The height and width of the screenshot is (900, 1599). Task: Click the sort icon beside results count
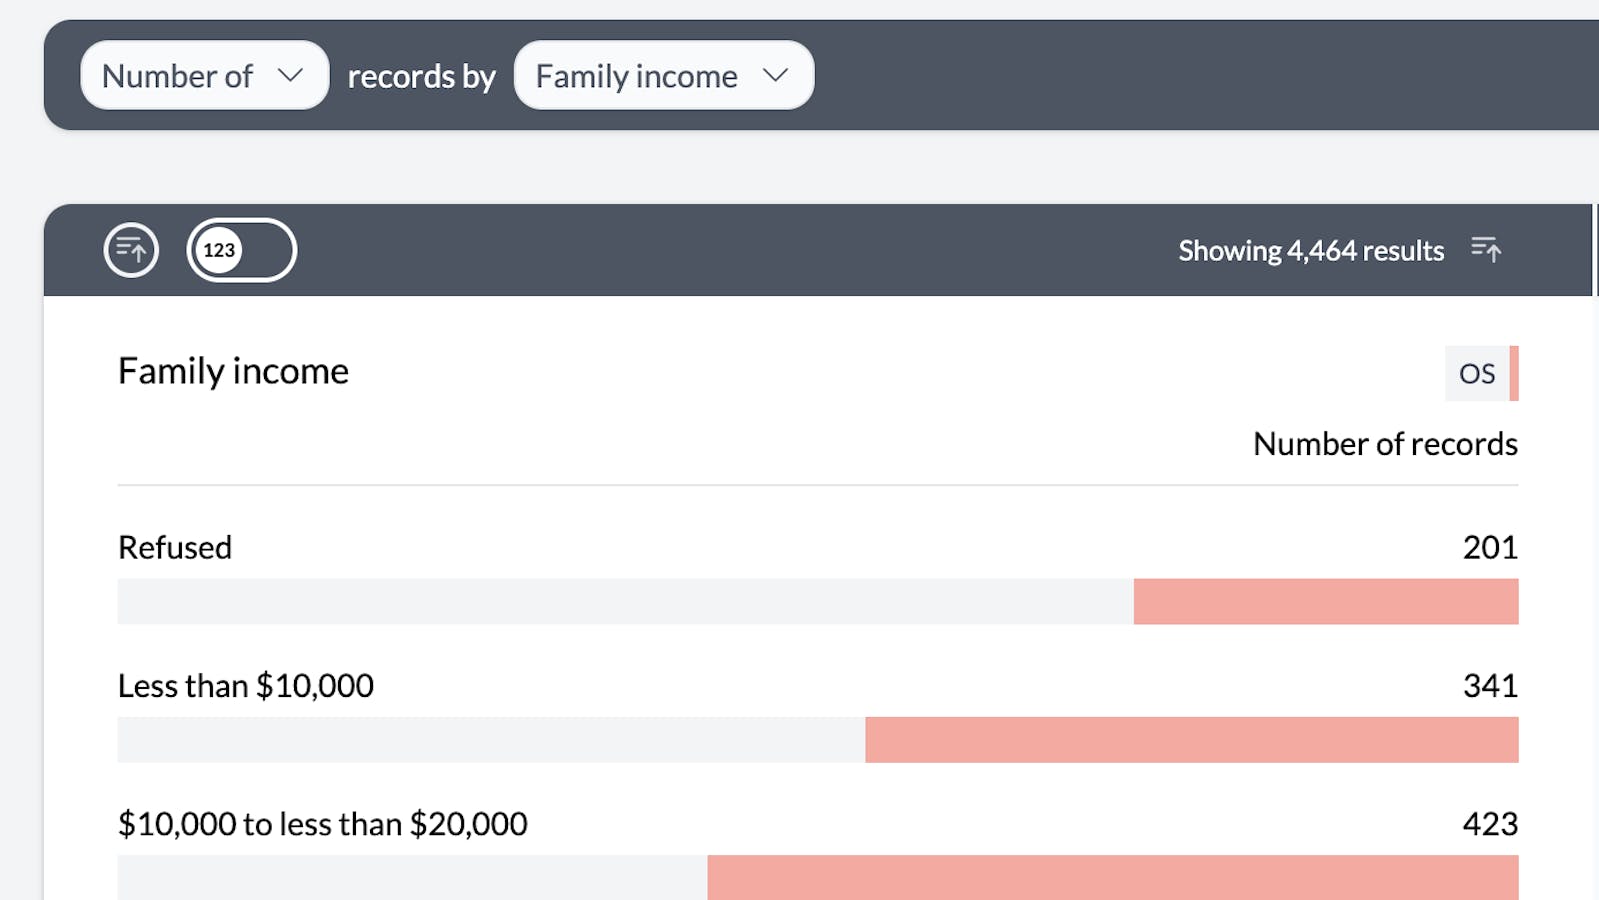click(1486, 250)
